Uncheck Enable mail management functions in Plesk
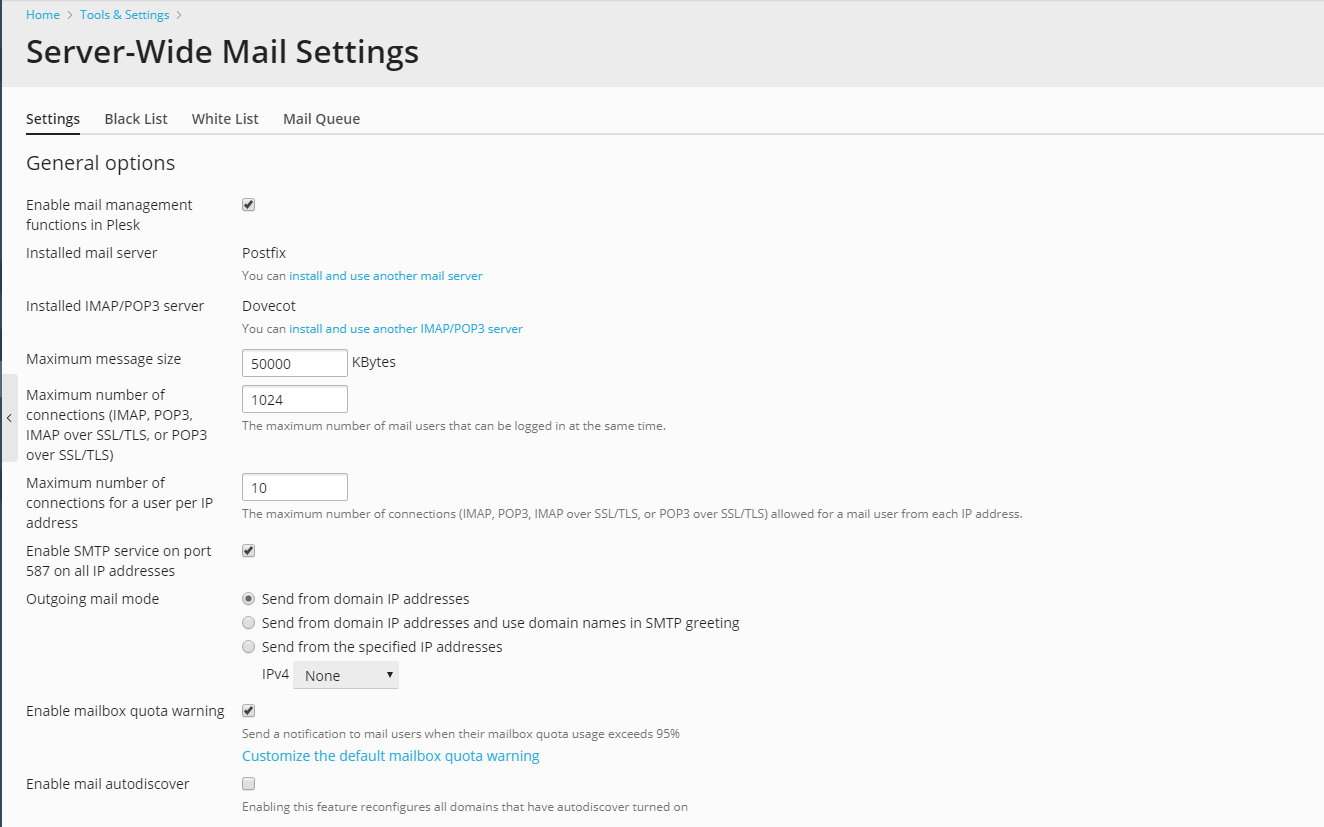This screenshot has width=1324, height=827. [249, 205]
